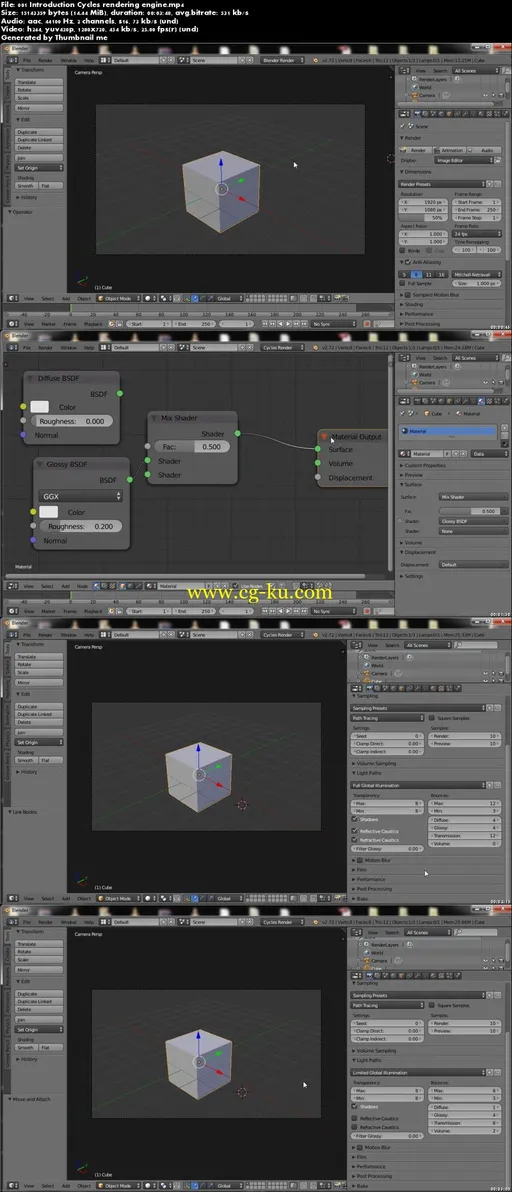This screenshot has width=512, height=1192.
Task: Click World outliner icon in node editor frame
Action: click(416, 375)
